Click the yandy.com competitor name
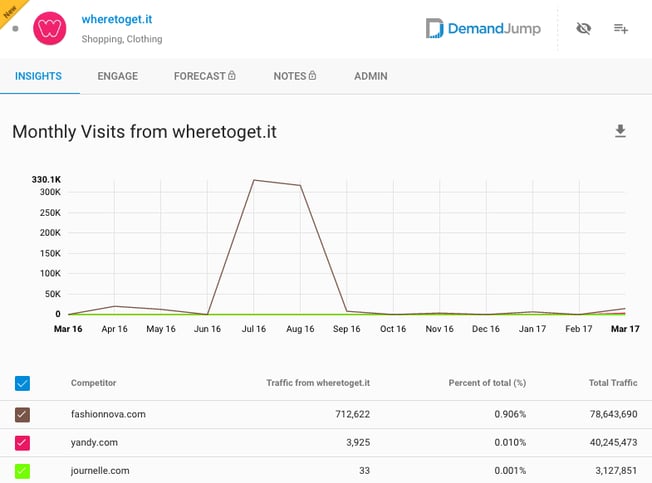The height and width of the screenshot is (483, 652). 94,442
